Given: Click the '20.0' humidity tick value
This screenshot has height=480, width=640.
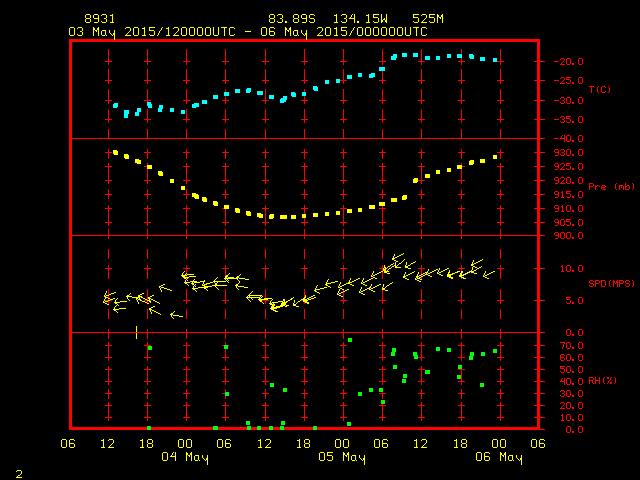Looking at the screenshot, I should point(571,406).
